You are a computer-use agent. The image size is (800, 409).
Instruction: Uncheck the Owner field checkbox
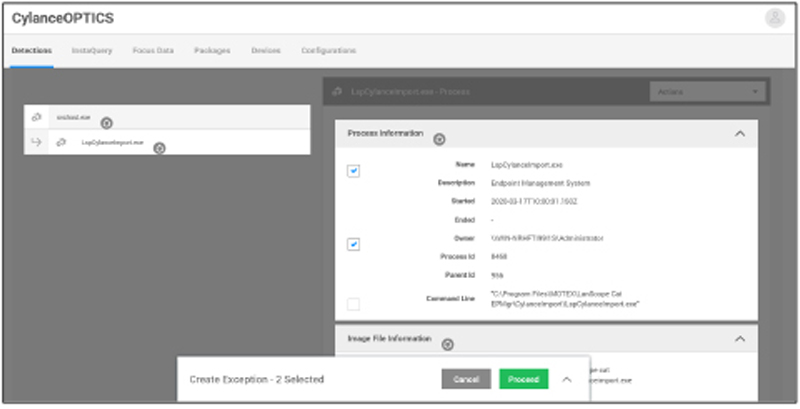(353, 245)
